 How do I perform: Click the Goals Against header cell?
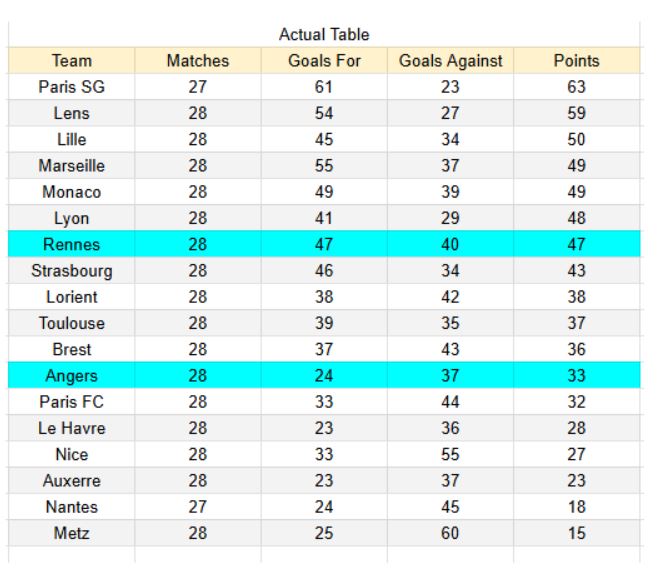pyautogui.click(x=450, y=61)
